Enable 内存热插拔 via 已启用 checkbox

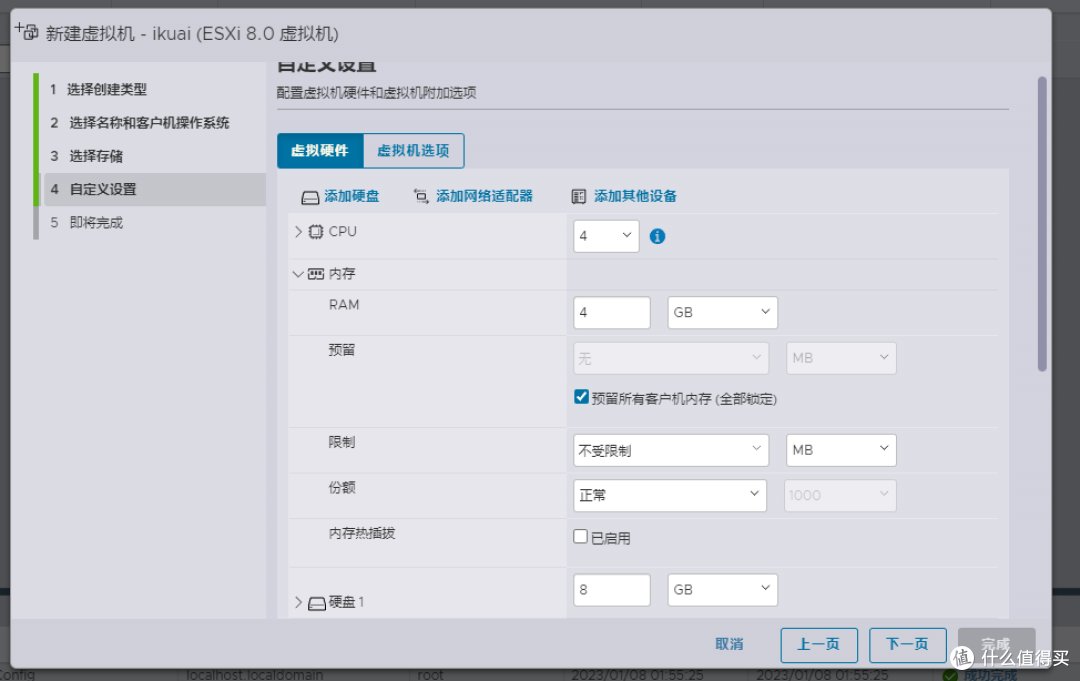[580, 536]
